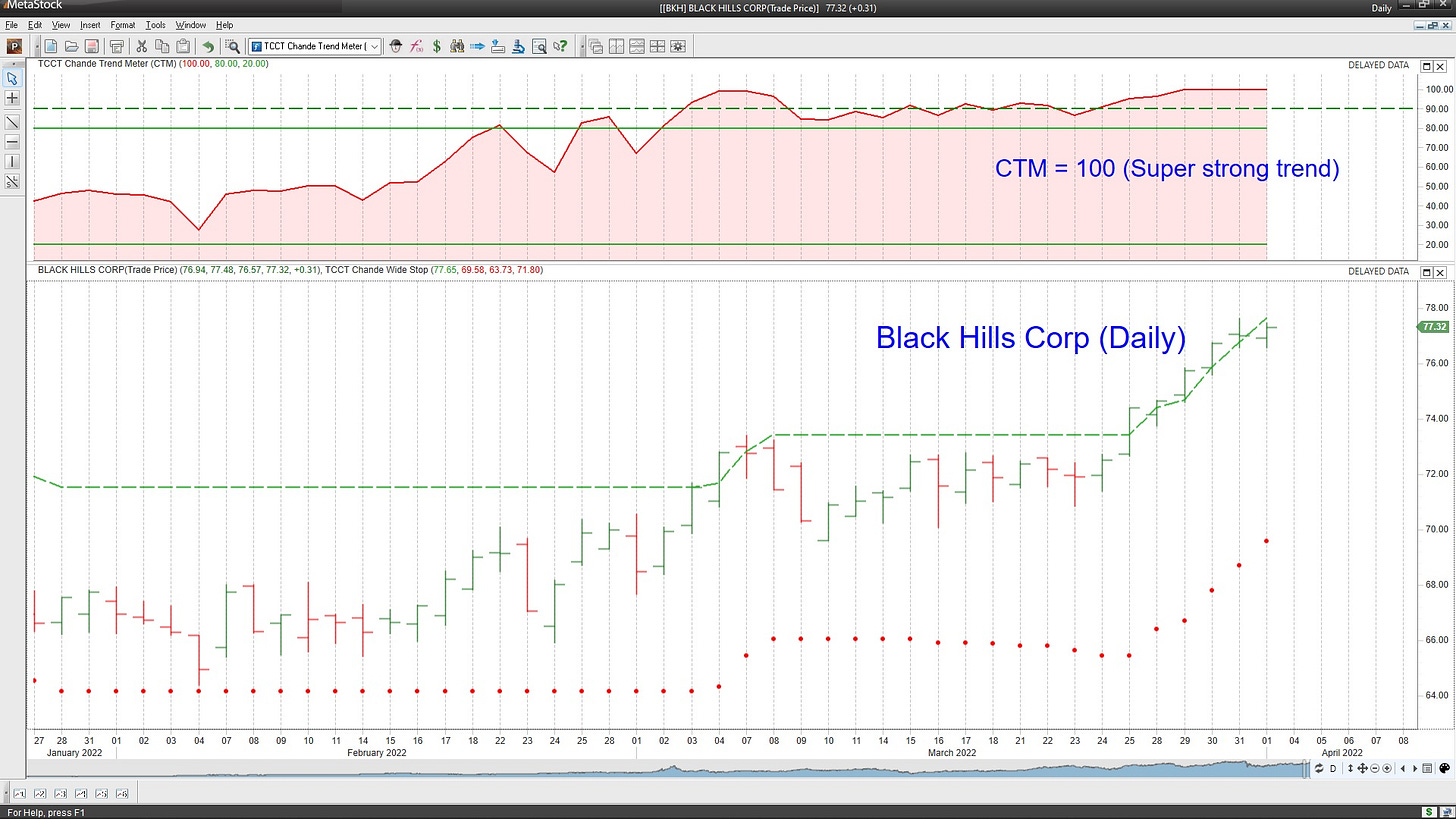The image size is (1456, 819).
Task: Select the horizontal line tool
Action: [12, 142]
